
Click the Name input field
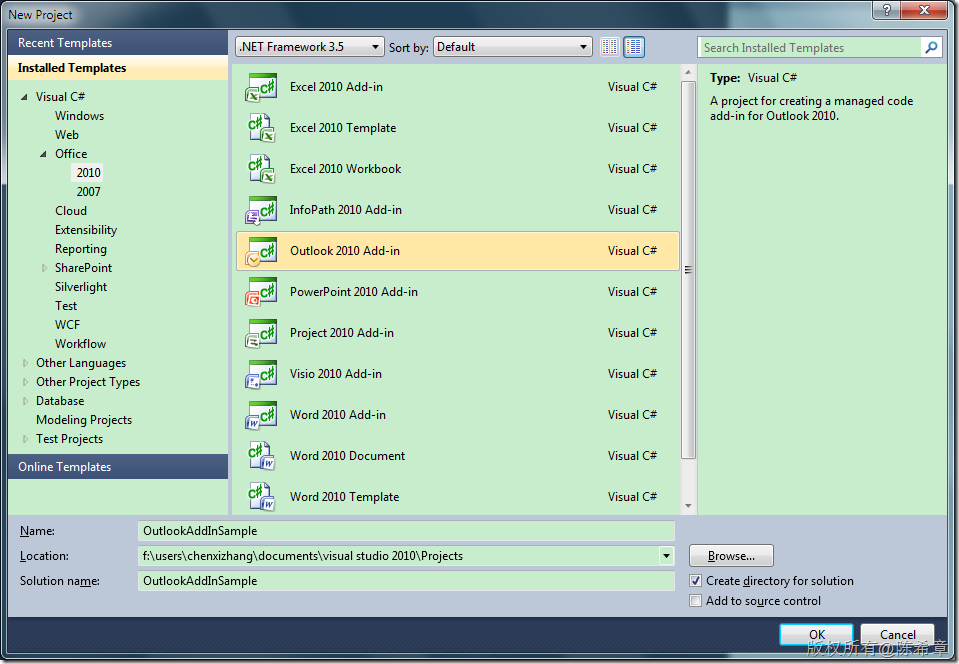406,531
